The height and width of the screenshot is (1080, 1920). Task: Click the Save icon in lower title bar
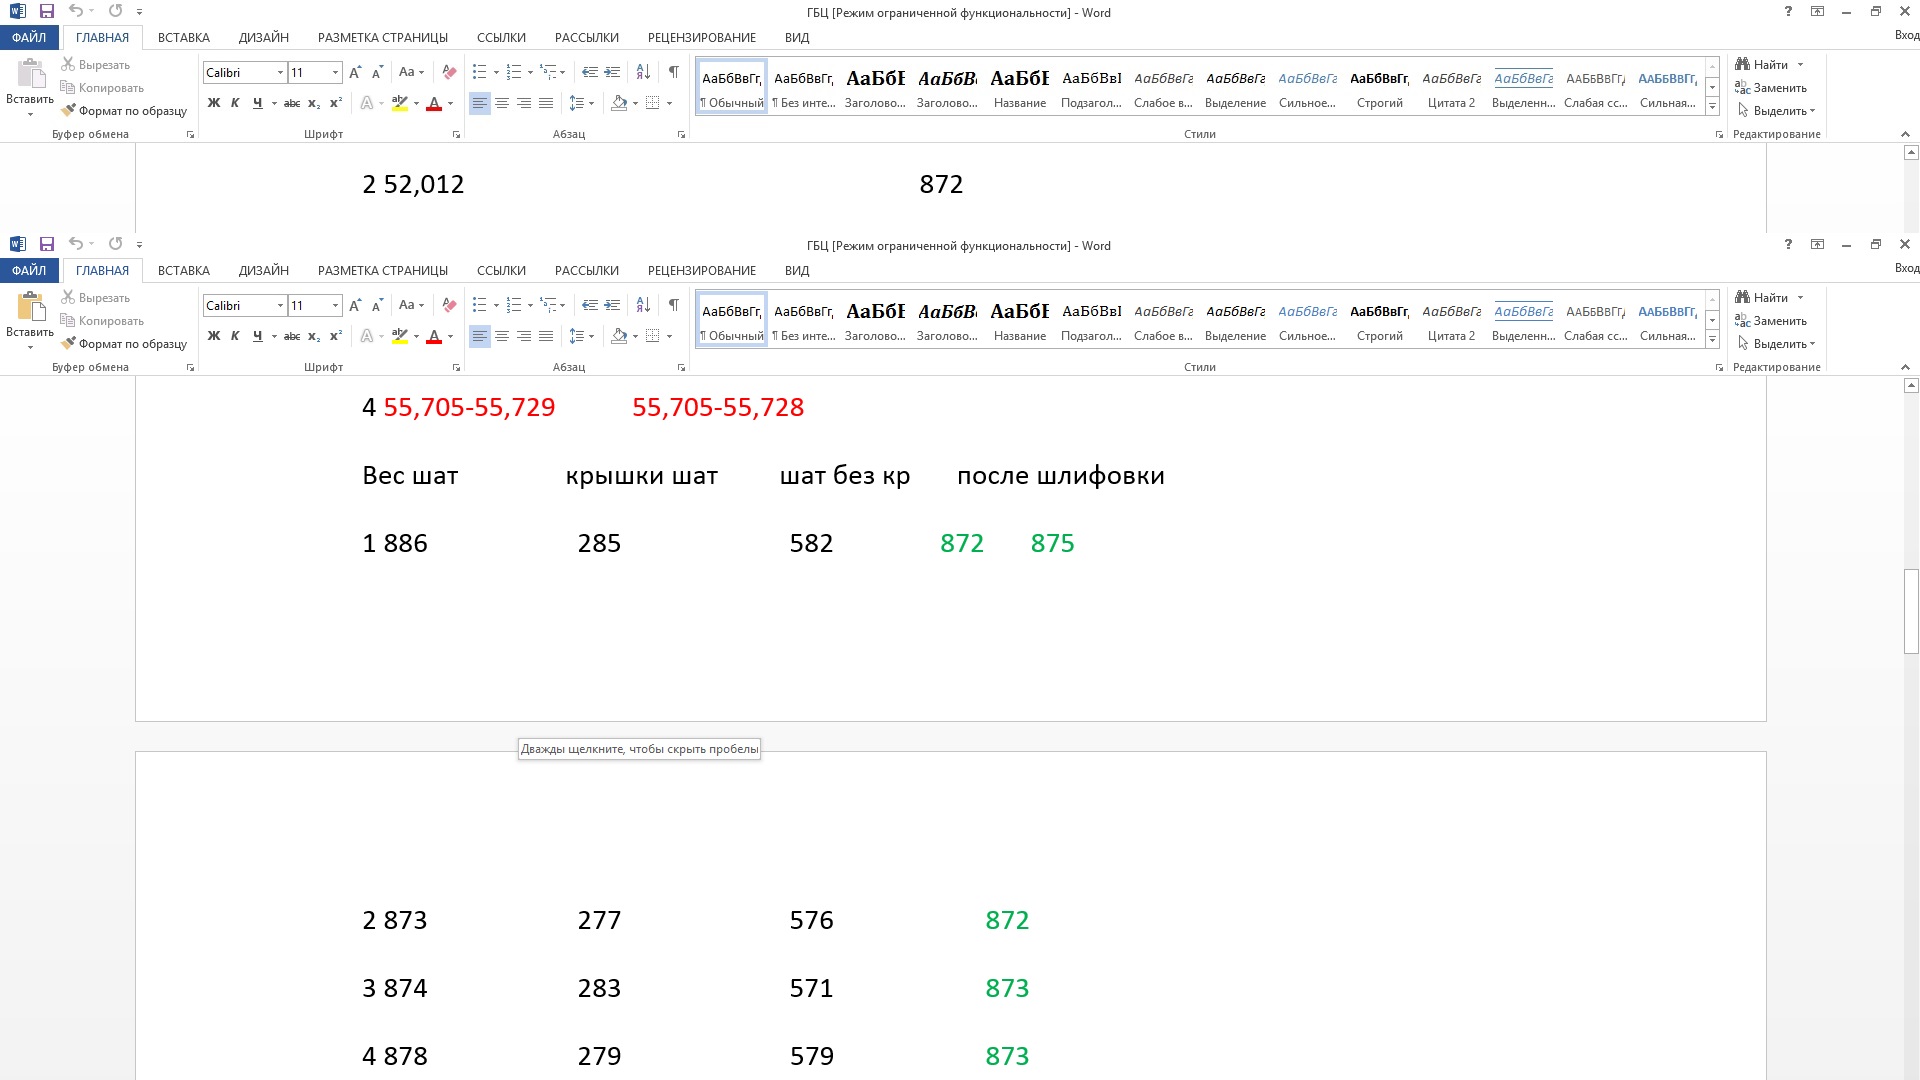[x=46, y=244]
